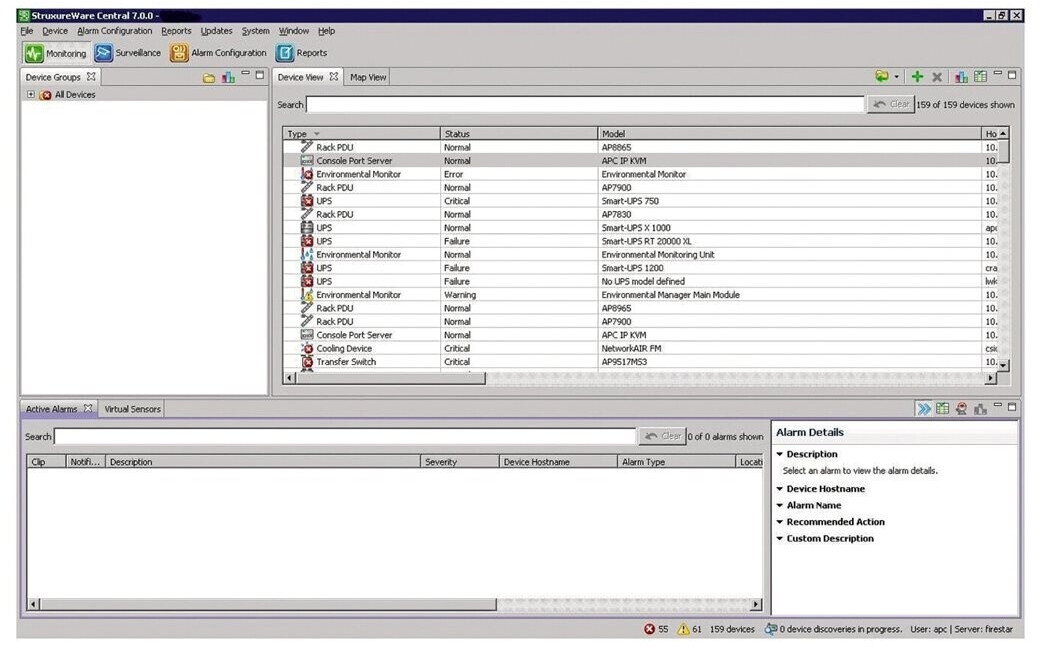Switch to the Surveillance perspective

[x=127, y=54]
